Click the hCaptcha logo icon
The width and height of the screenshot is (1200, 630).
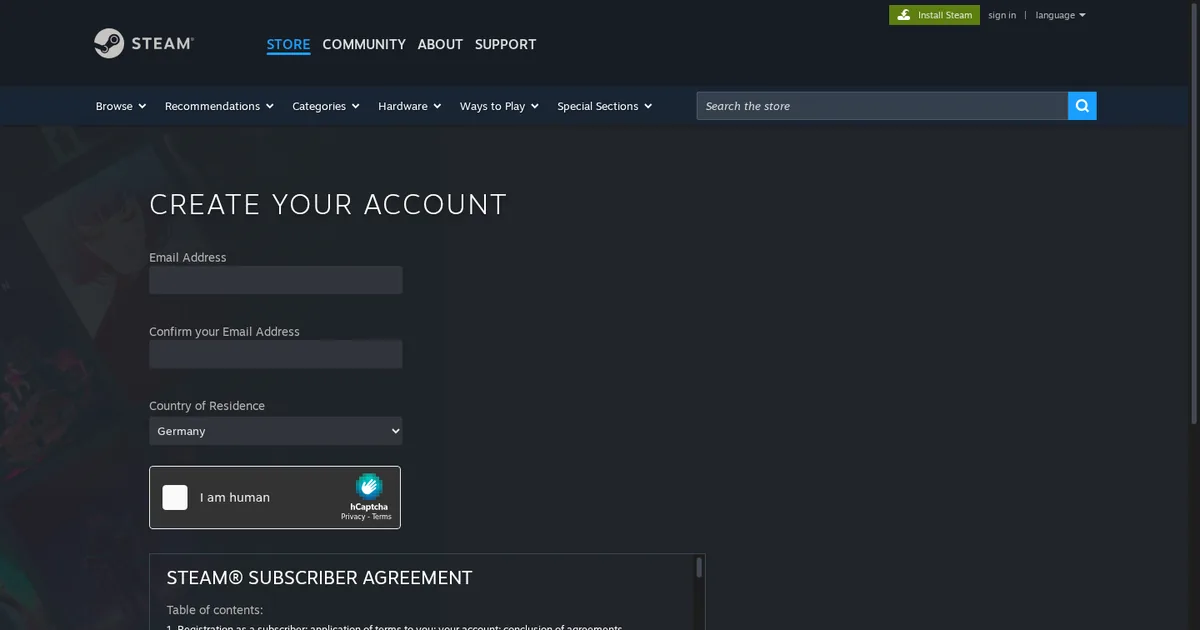tap(369, 486)
